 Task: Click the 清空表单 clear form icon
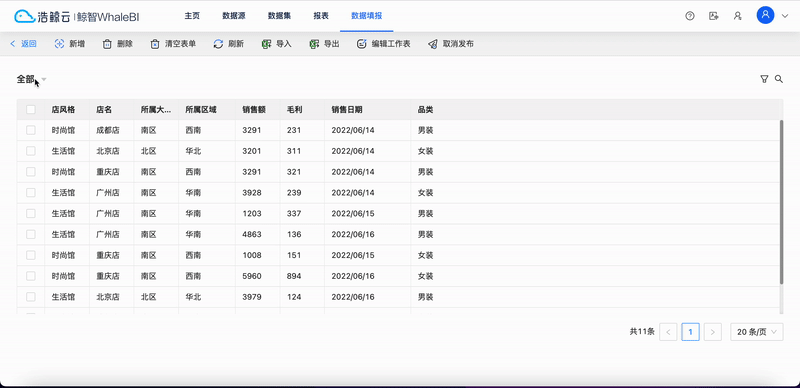[155, 44]
